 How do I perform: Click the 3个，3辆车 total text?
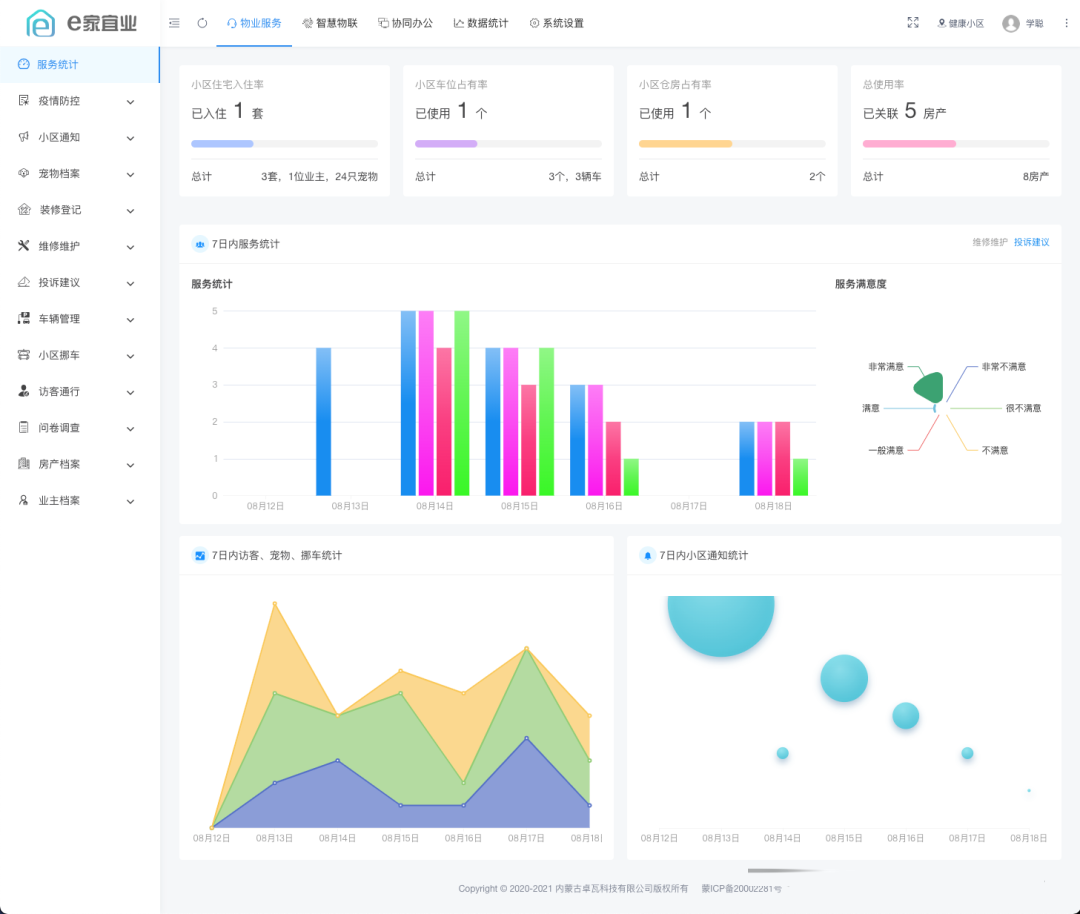pos(574,176)
